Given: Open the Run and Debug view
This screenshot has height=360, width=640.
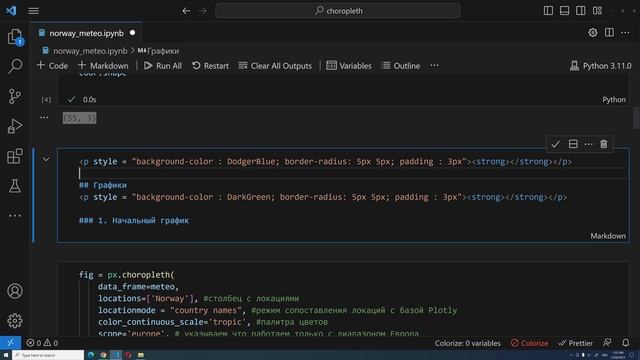Looking at the screenshot, I should tap(15, 126).
